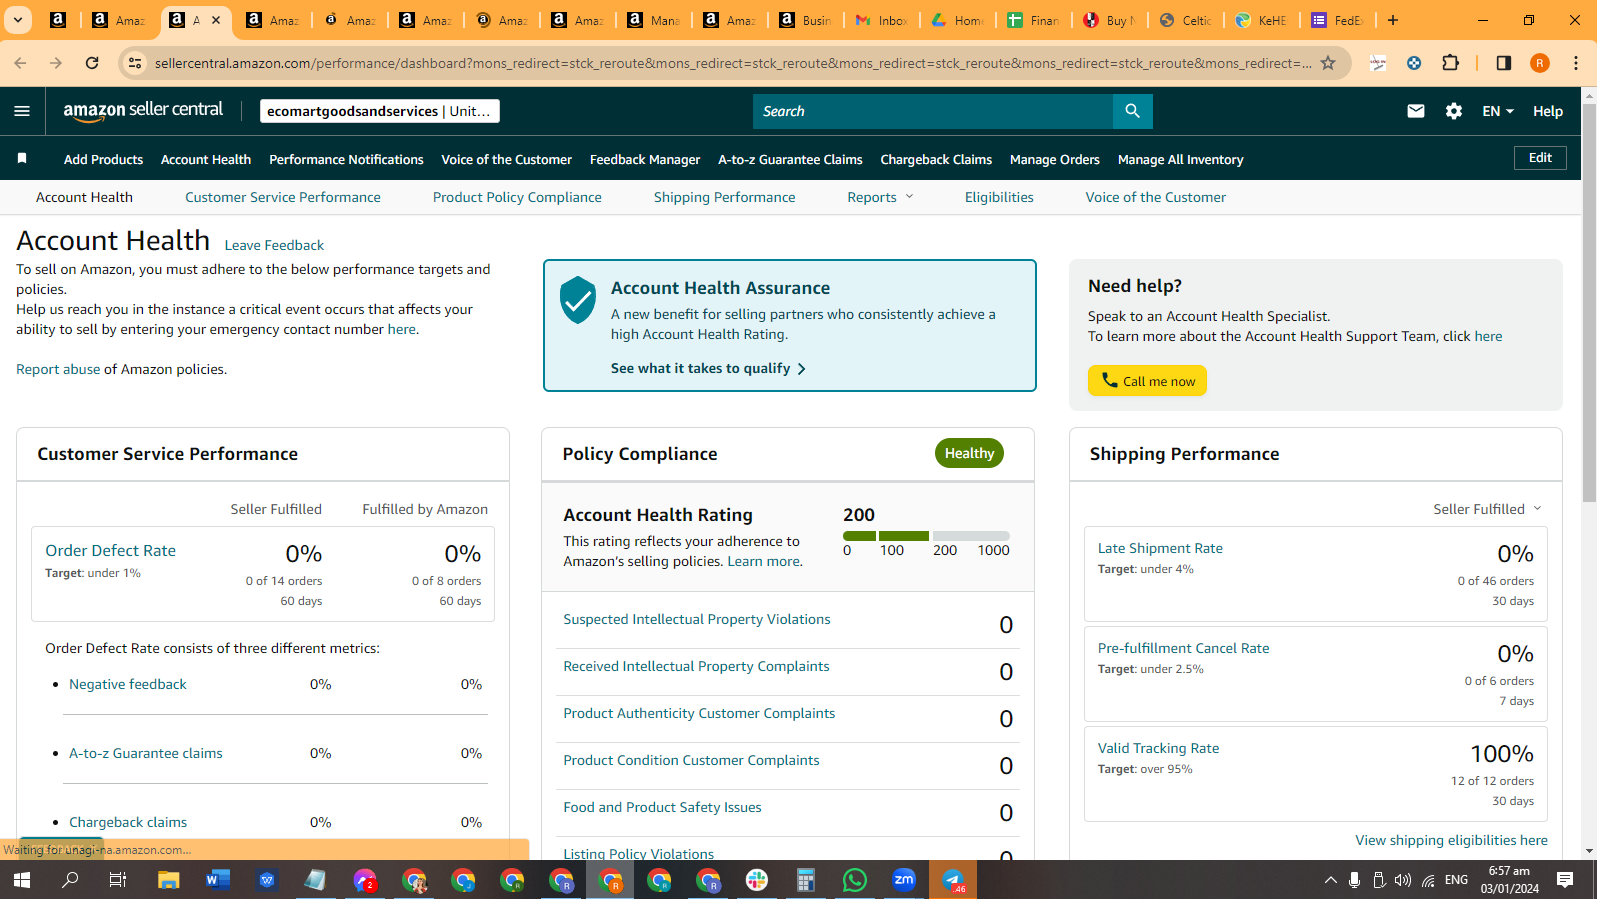Click the bookmark flag icon before Add Products
Viewport: 1597px width, 899px height.
tap(22, 159)
